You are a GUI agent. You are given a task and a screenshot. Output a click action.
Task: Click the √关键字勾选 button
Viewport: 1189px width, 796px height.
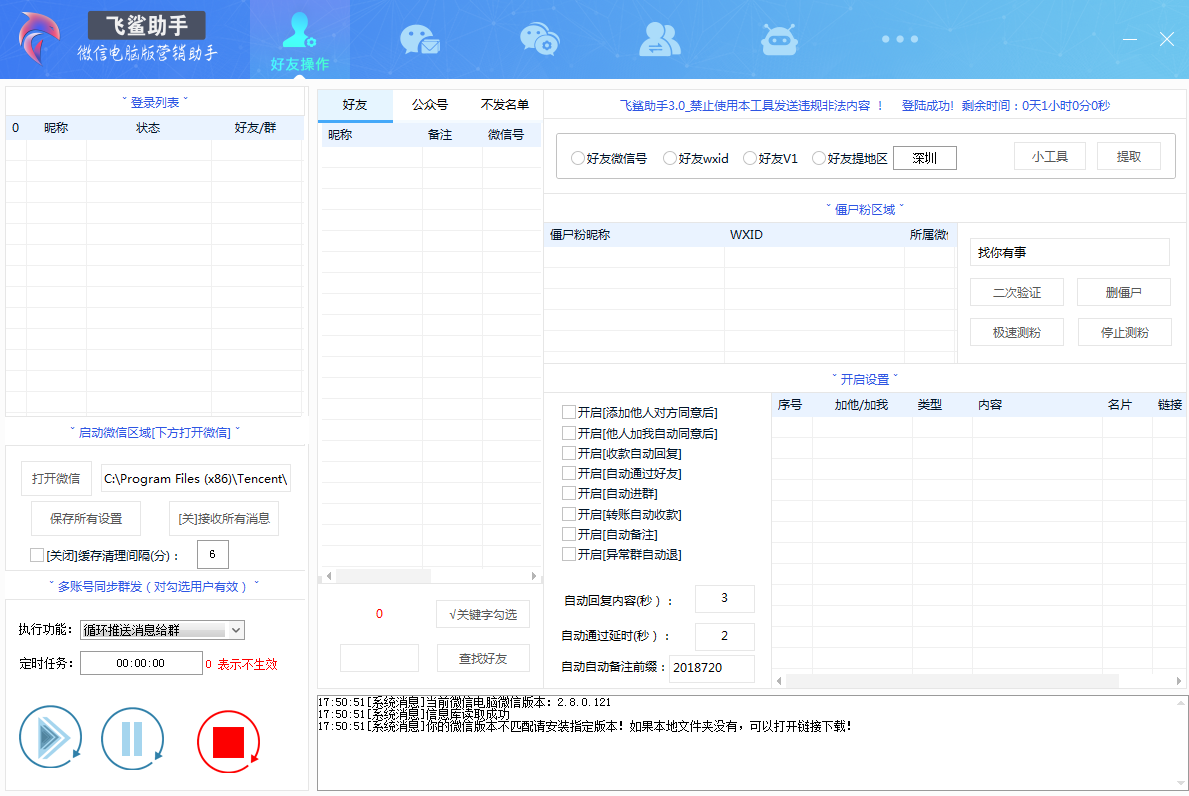pos(483,614)
